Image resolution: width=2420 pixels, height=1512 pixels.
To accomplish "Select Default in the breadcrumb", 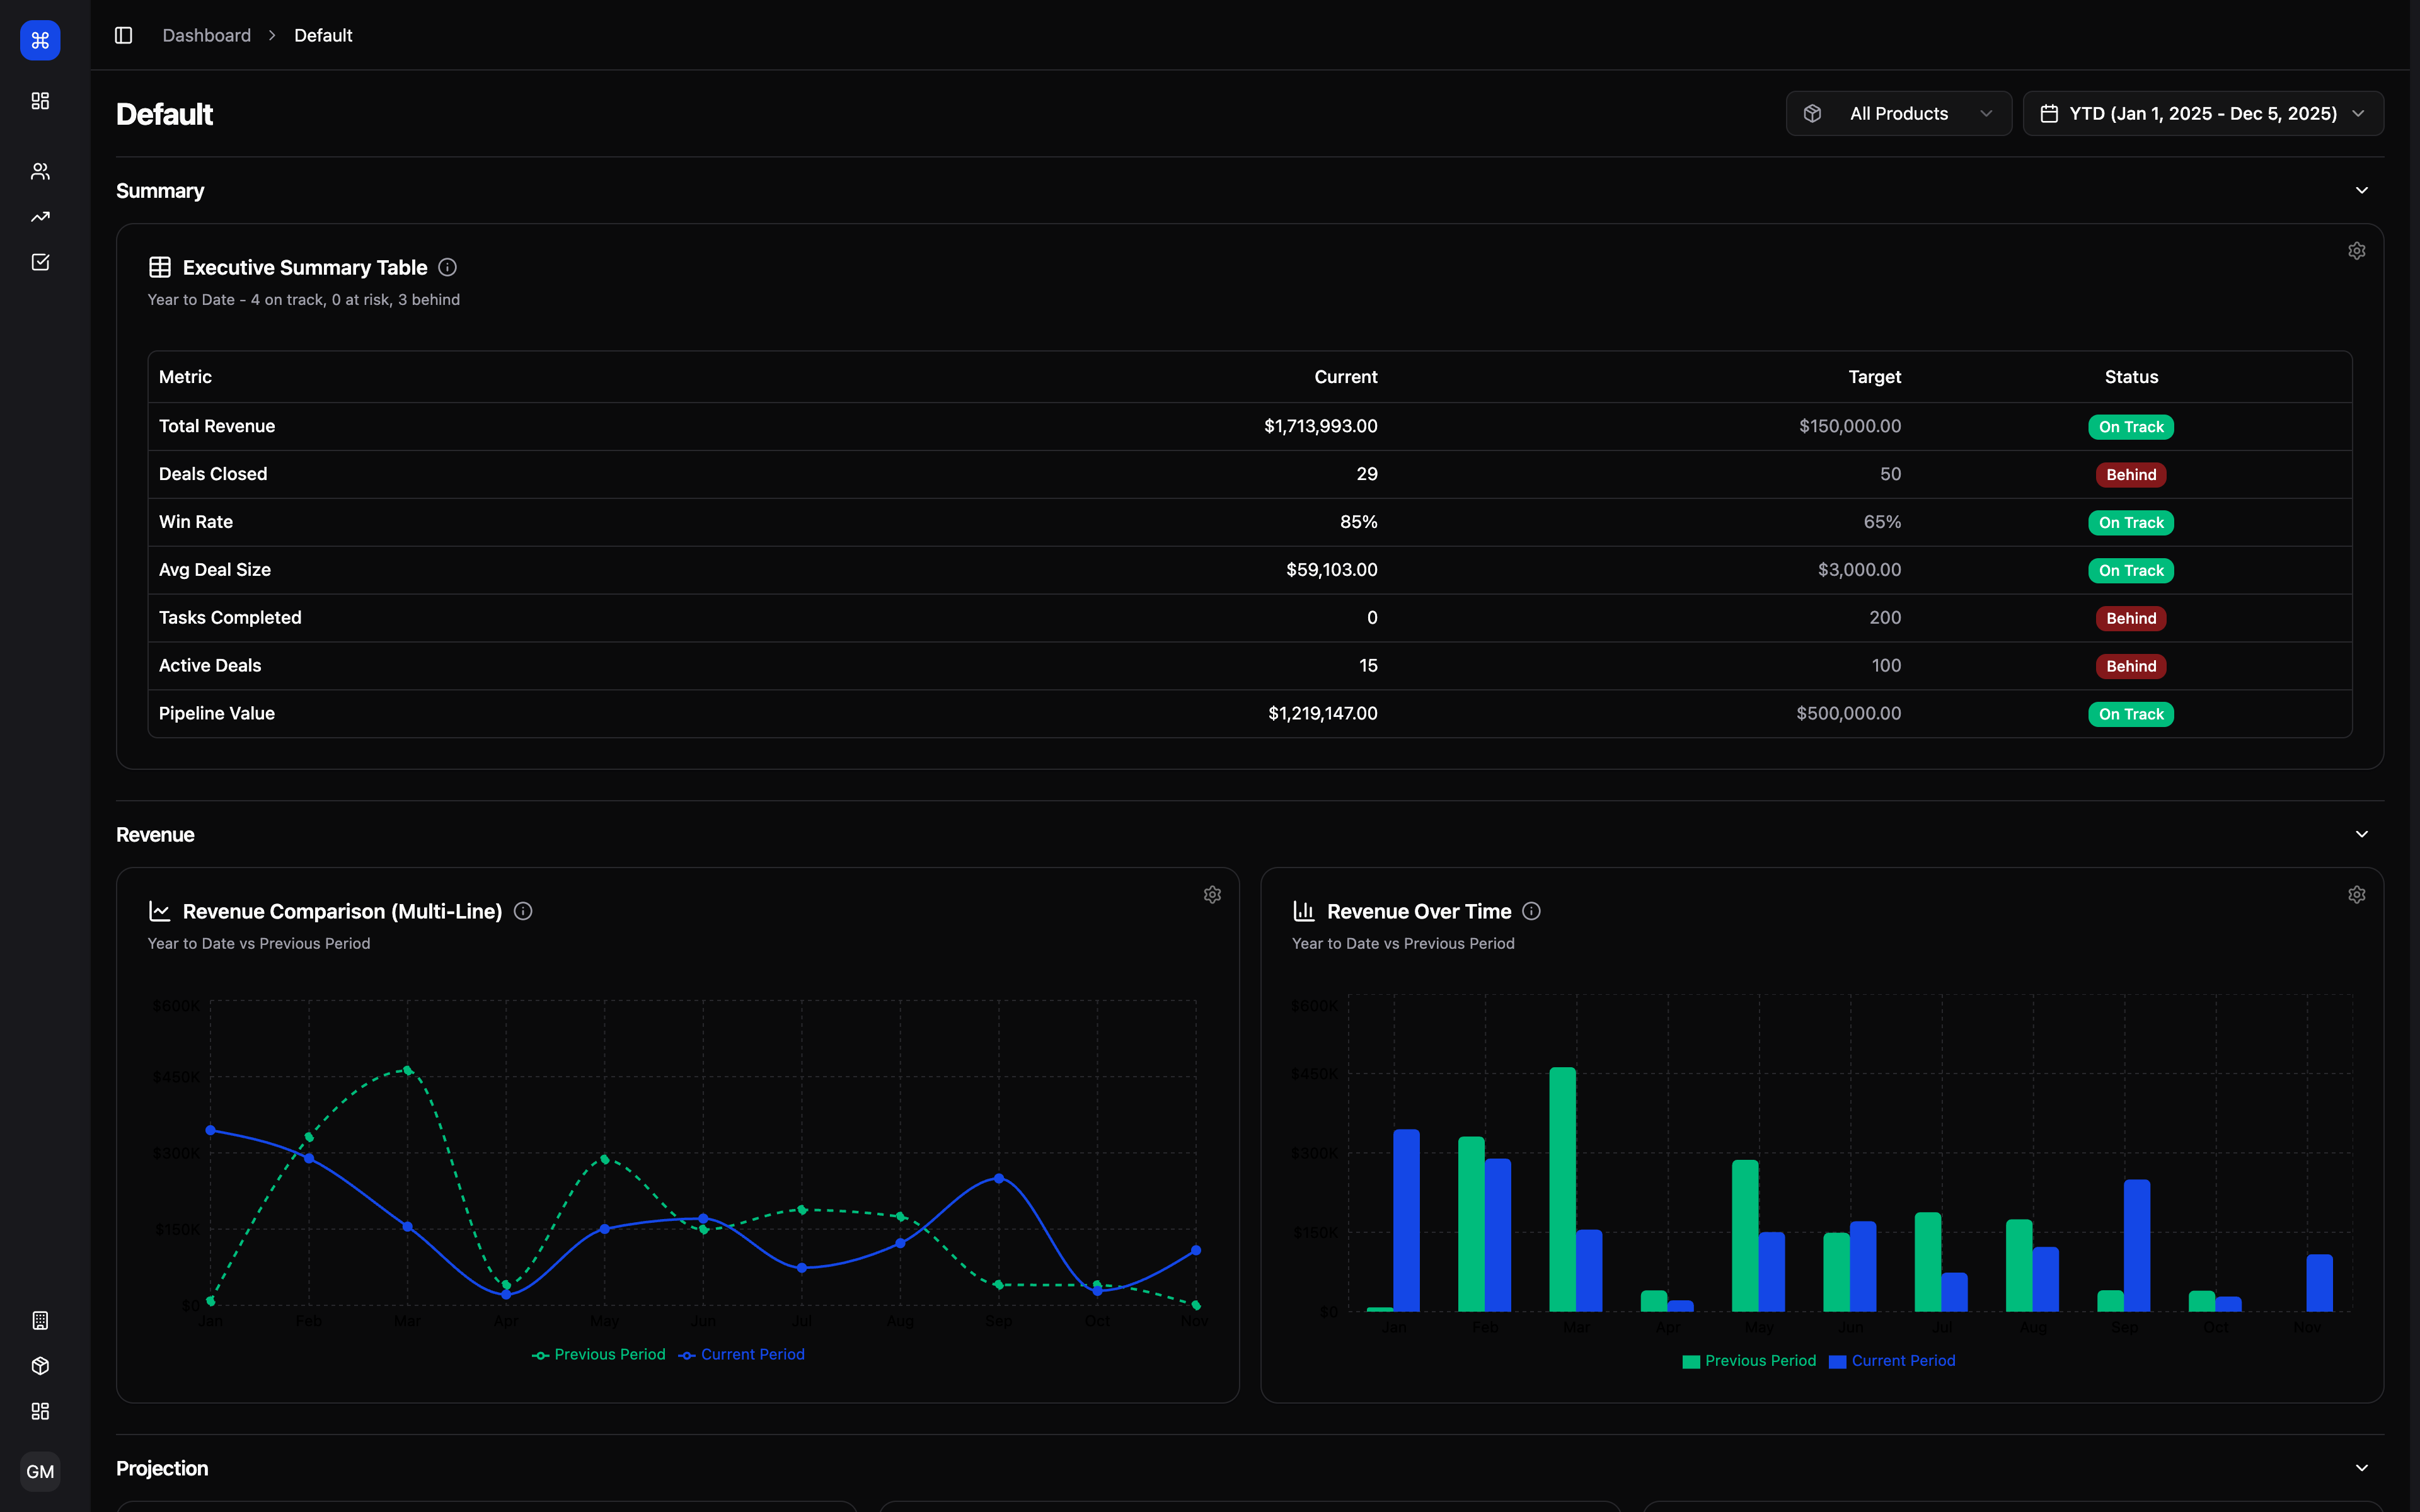I will [x=322, y=35].
